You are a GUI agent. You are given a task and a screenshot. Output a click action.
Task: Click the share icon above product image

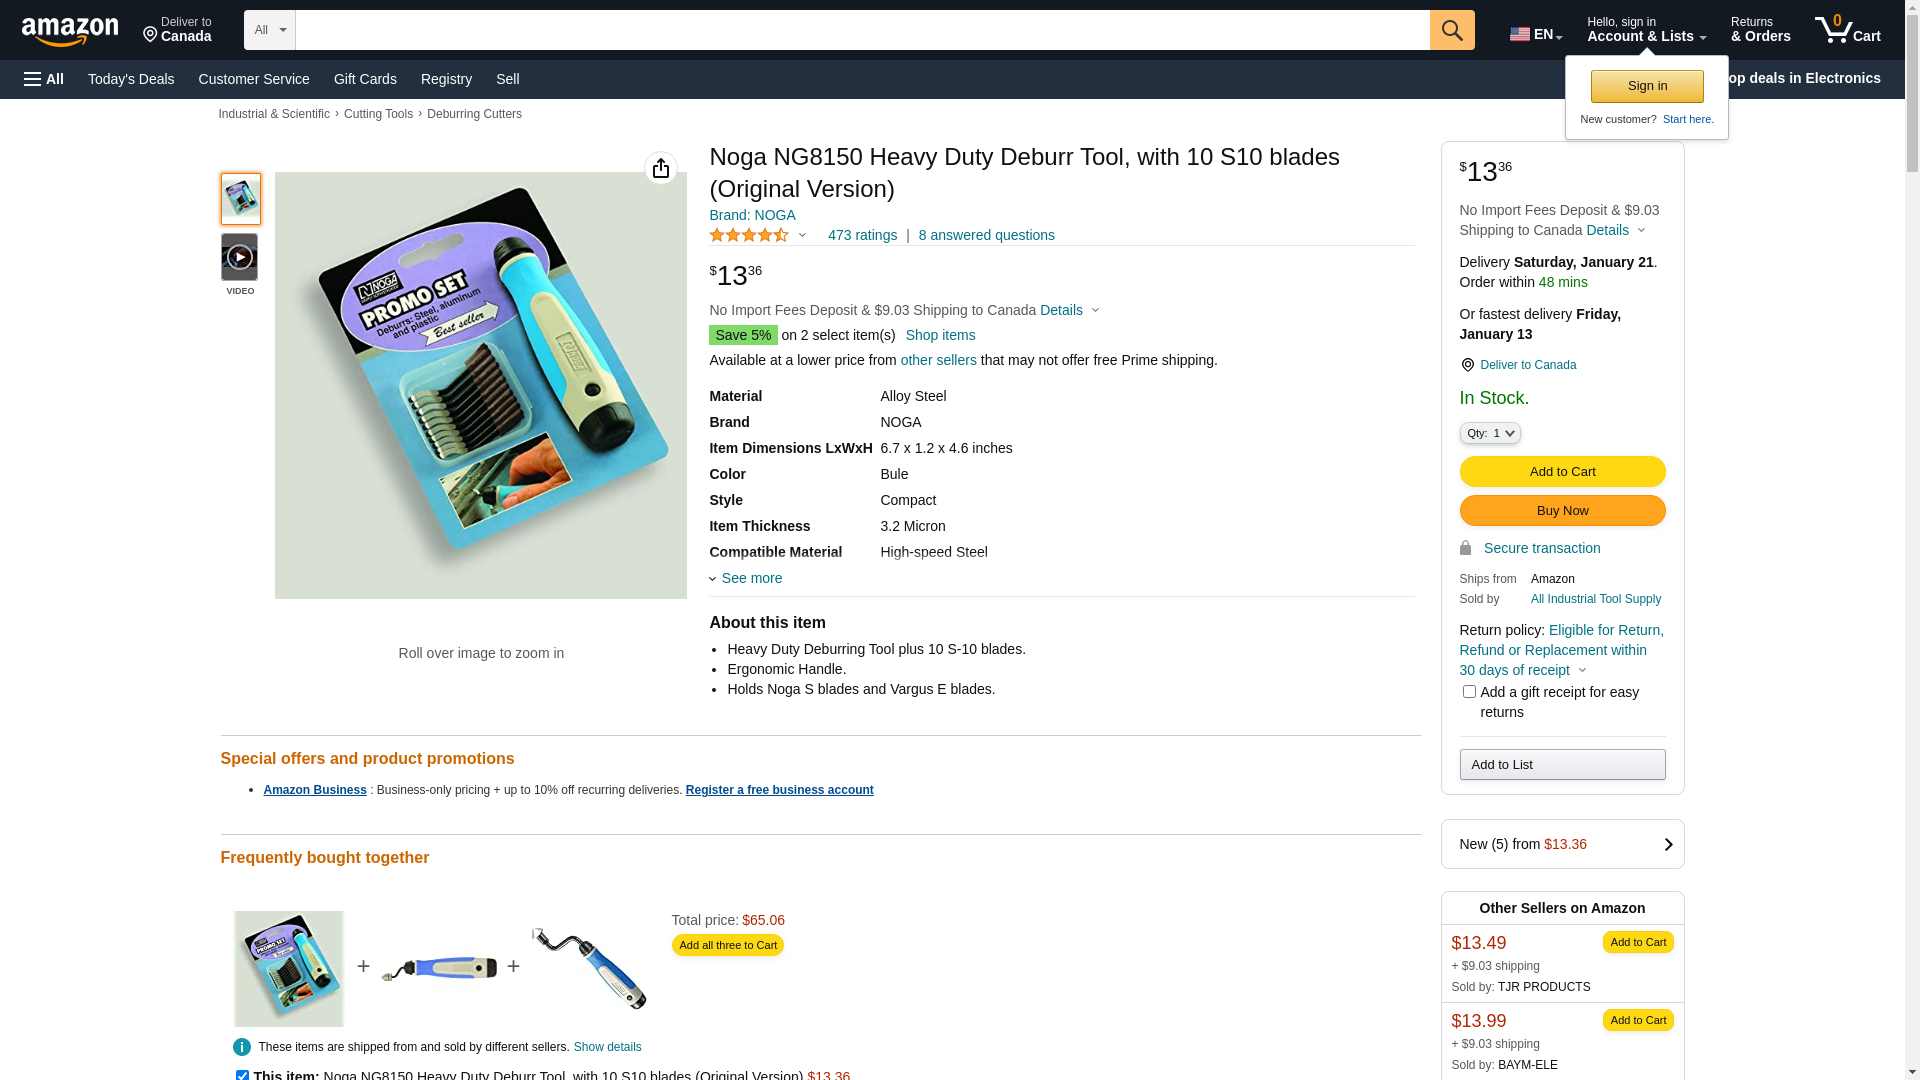coord(660,168)
